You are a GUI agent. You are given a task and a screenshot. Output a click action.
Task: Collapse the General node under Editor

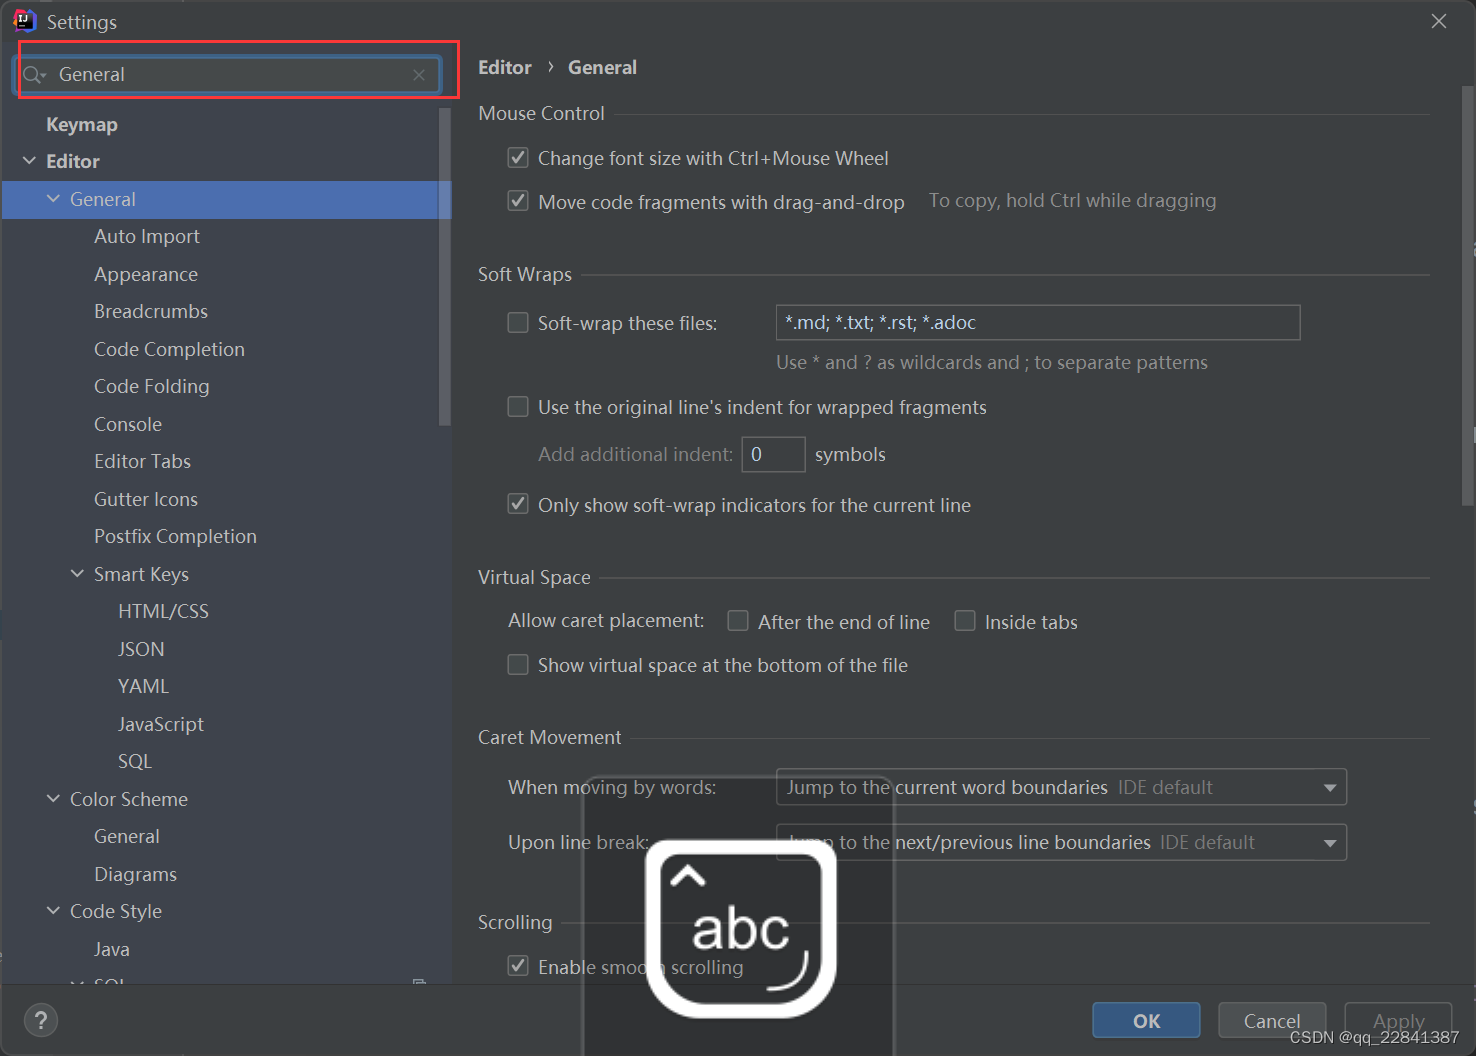tap(53, 199)
